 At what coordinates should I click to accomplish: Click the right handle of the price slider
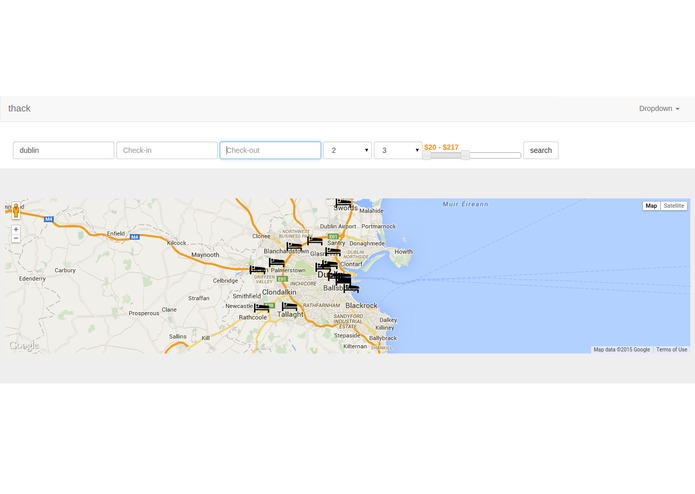pos(465,155)
